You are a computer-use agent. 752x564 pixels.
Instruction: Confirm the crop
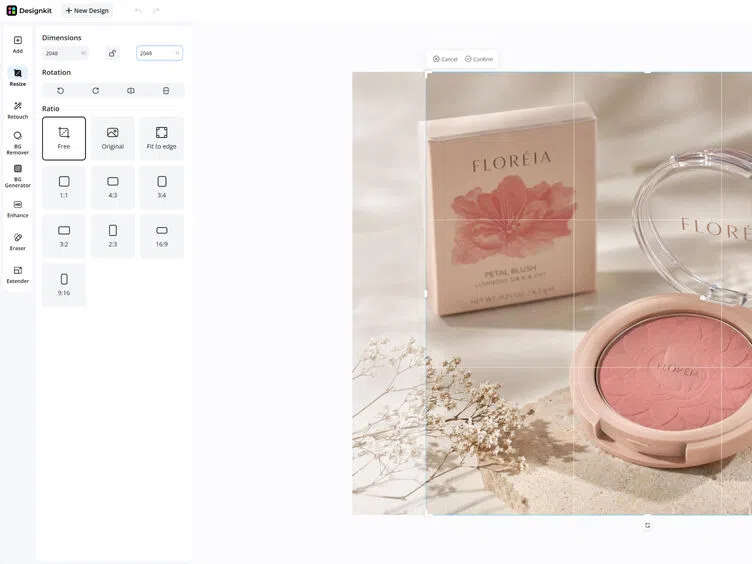click(x=479, y=59)
